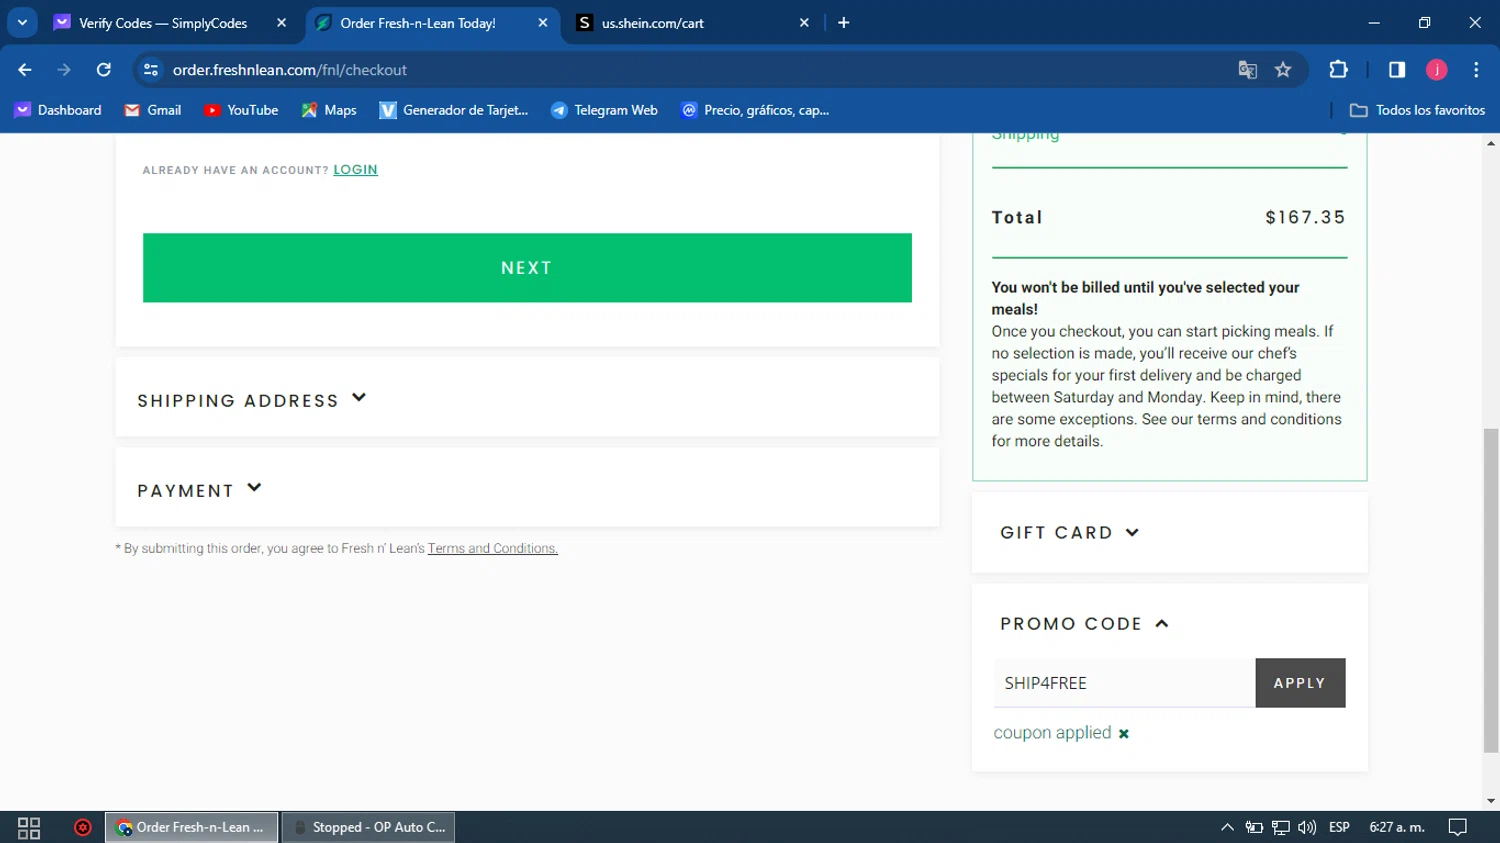Click the network tray icon
The width and height of the screenshot is (1500, 843).
1281,828
